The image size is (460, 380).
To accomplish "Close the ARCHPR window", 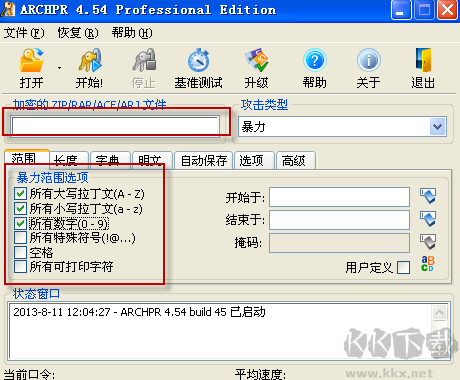I will pos(447,10).
